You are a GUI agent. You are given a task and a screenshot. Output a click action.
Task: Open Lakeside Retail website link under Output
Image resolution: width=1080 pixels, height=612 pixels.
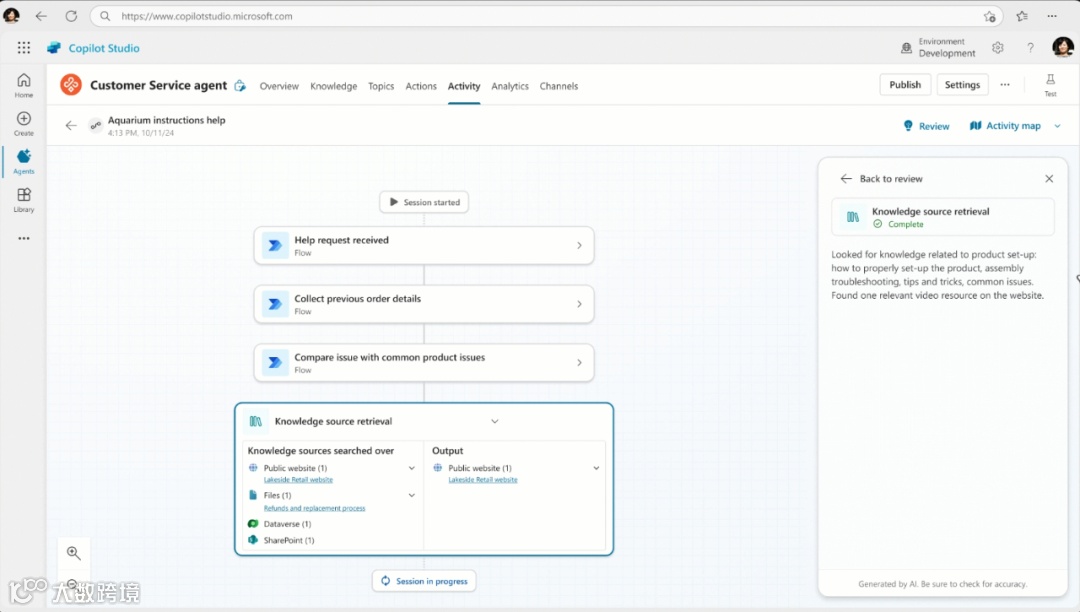(x=483, y=480)
